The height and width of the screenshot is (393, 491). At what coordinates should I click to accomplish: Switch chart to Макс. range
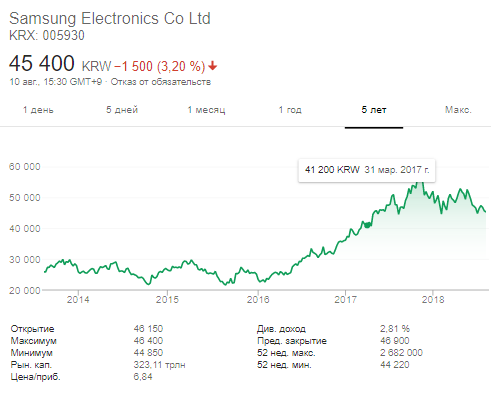click(x=458, y=110)
